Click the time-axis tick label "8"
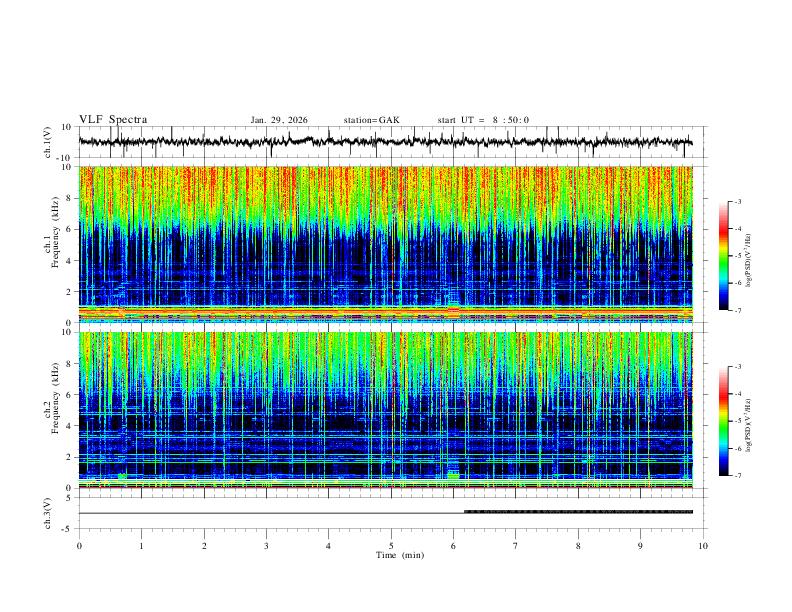This screenshot has height=612, width=792. click(x=578, y=546)
